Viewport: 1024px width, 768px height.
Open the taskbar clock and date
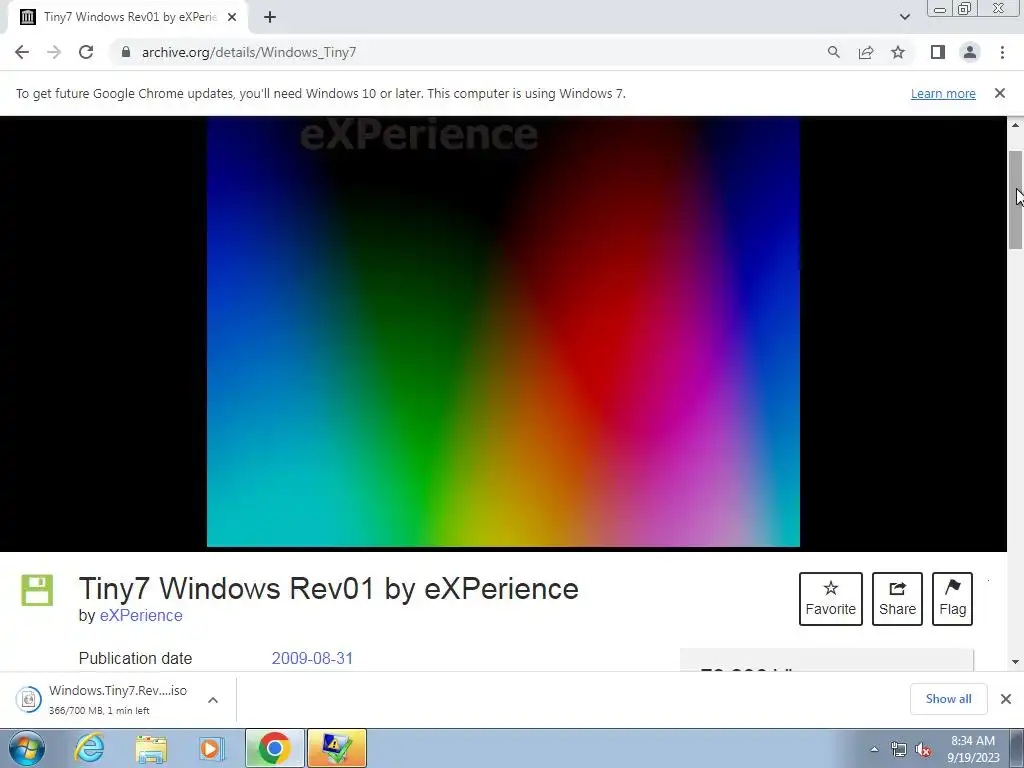[973, 749]
